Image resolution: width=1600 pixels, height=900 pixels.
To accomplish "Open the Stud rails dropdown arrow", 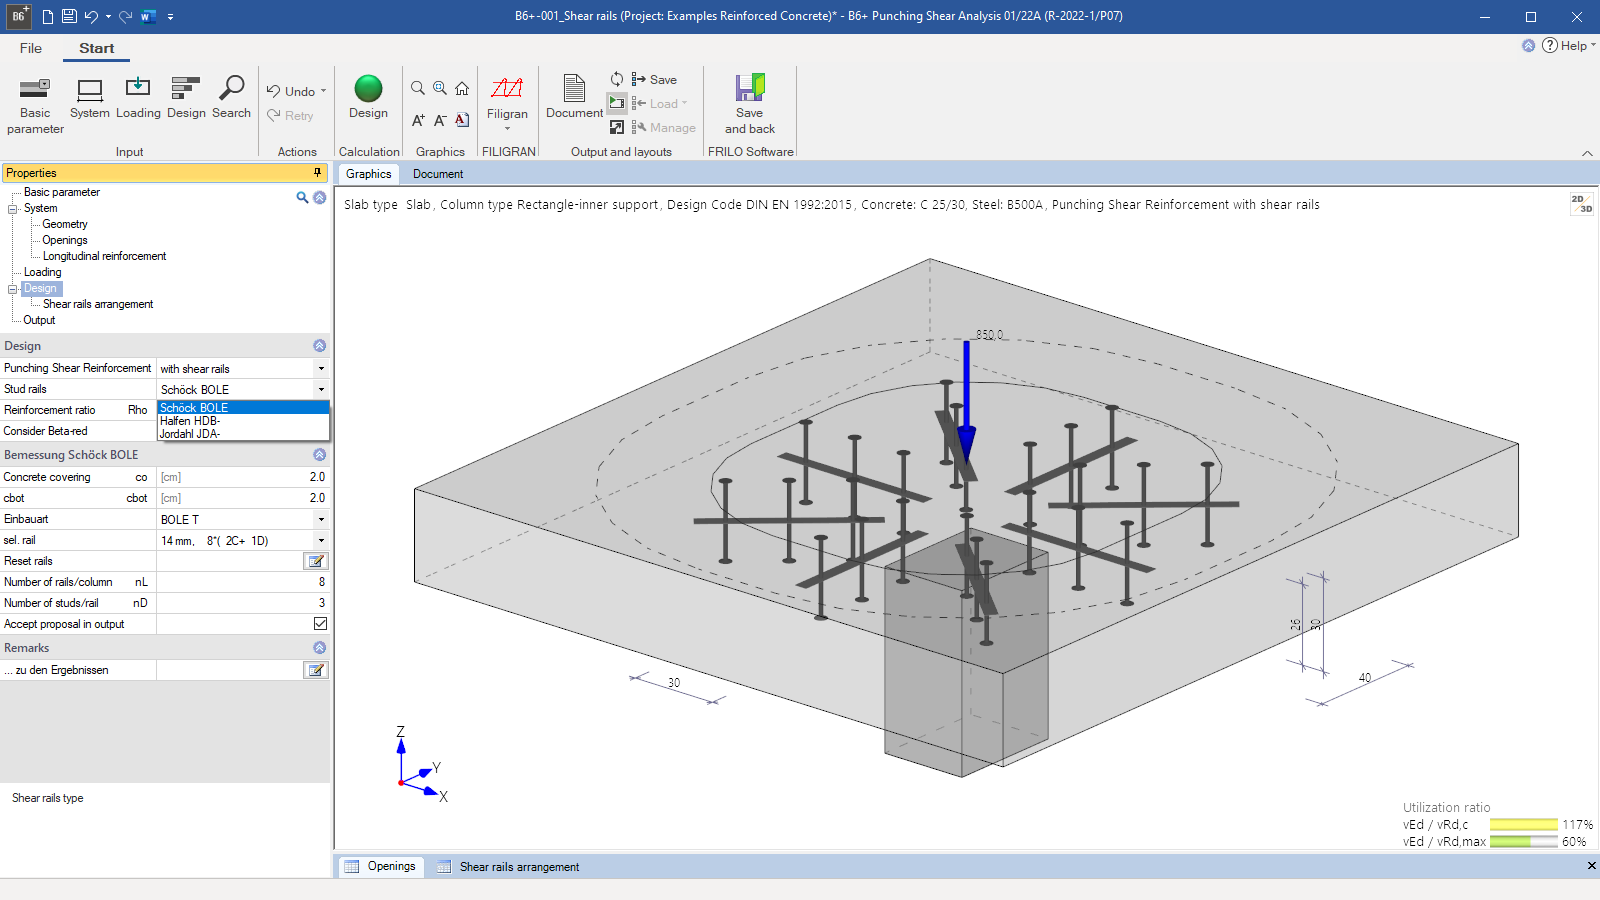I will pyautogui.click(x=321, y=390).
